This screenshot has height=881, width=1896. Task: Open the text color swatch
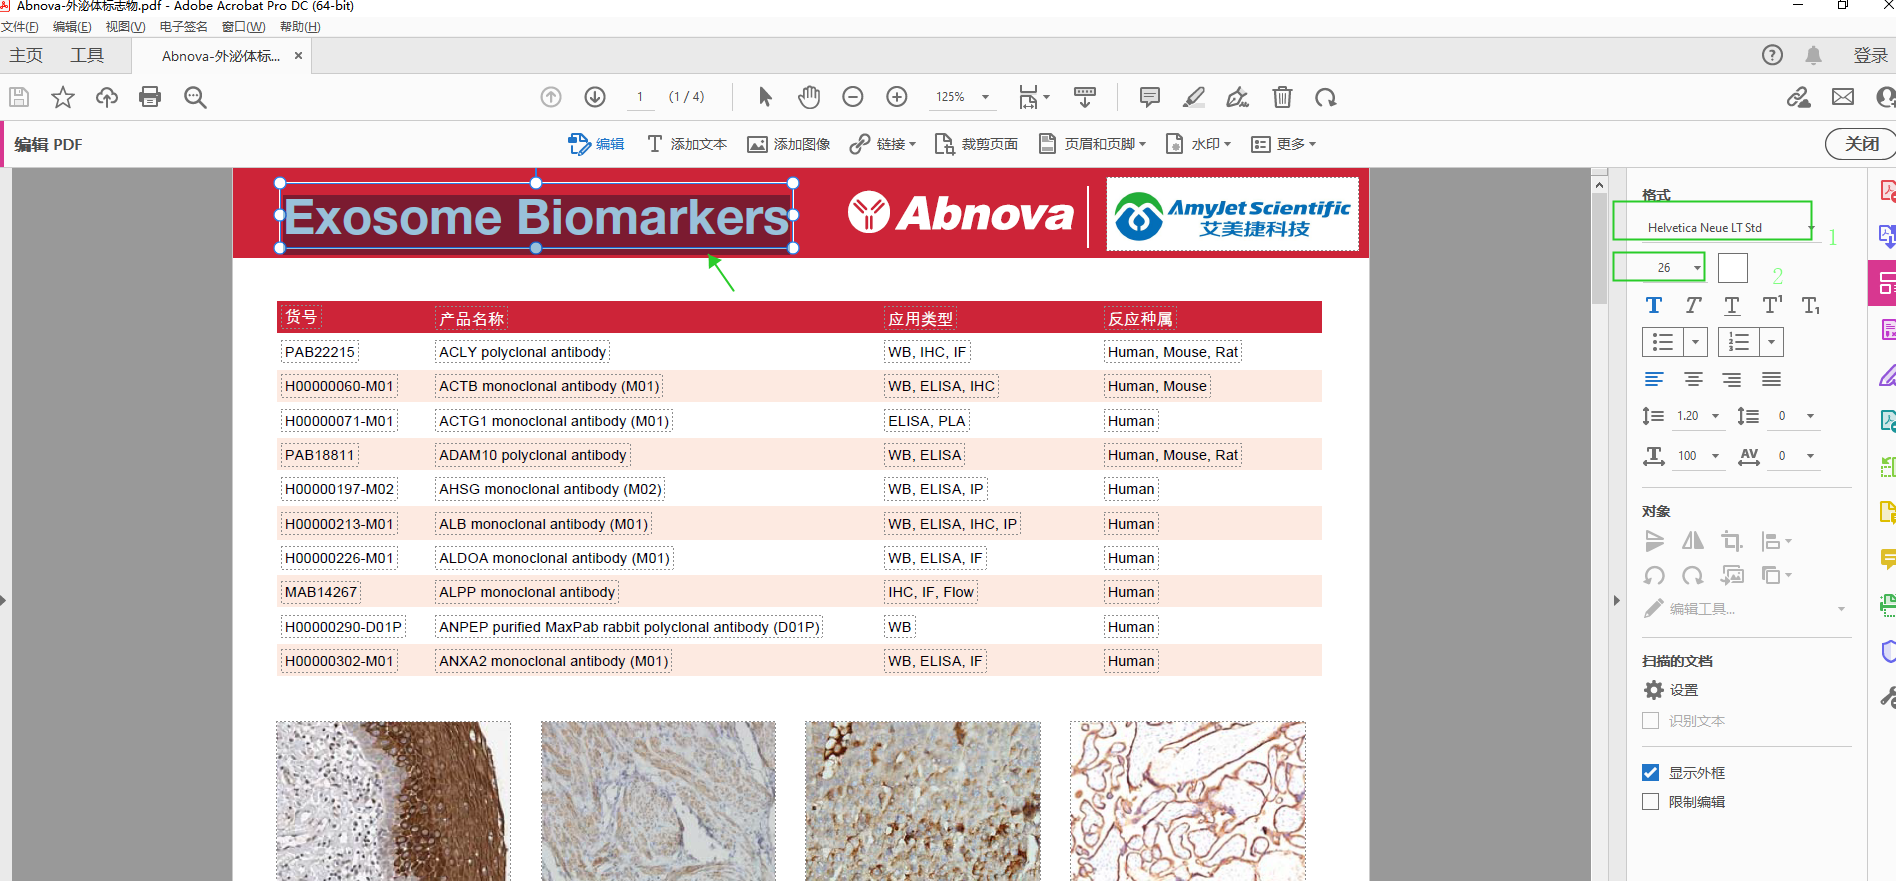click(x=1732, y=268)
